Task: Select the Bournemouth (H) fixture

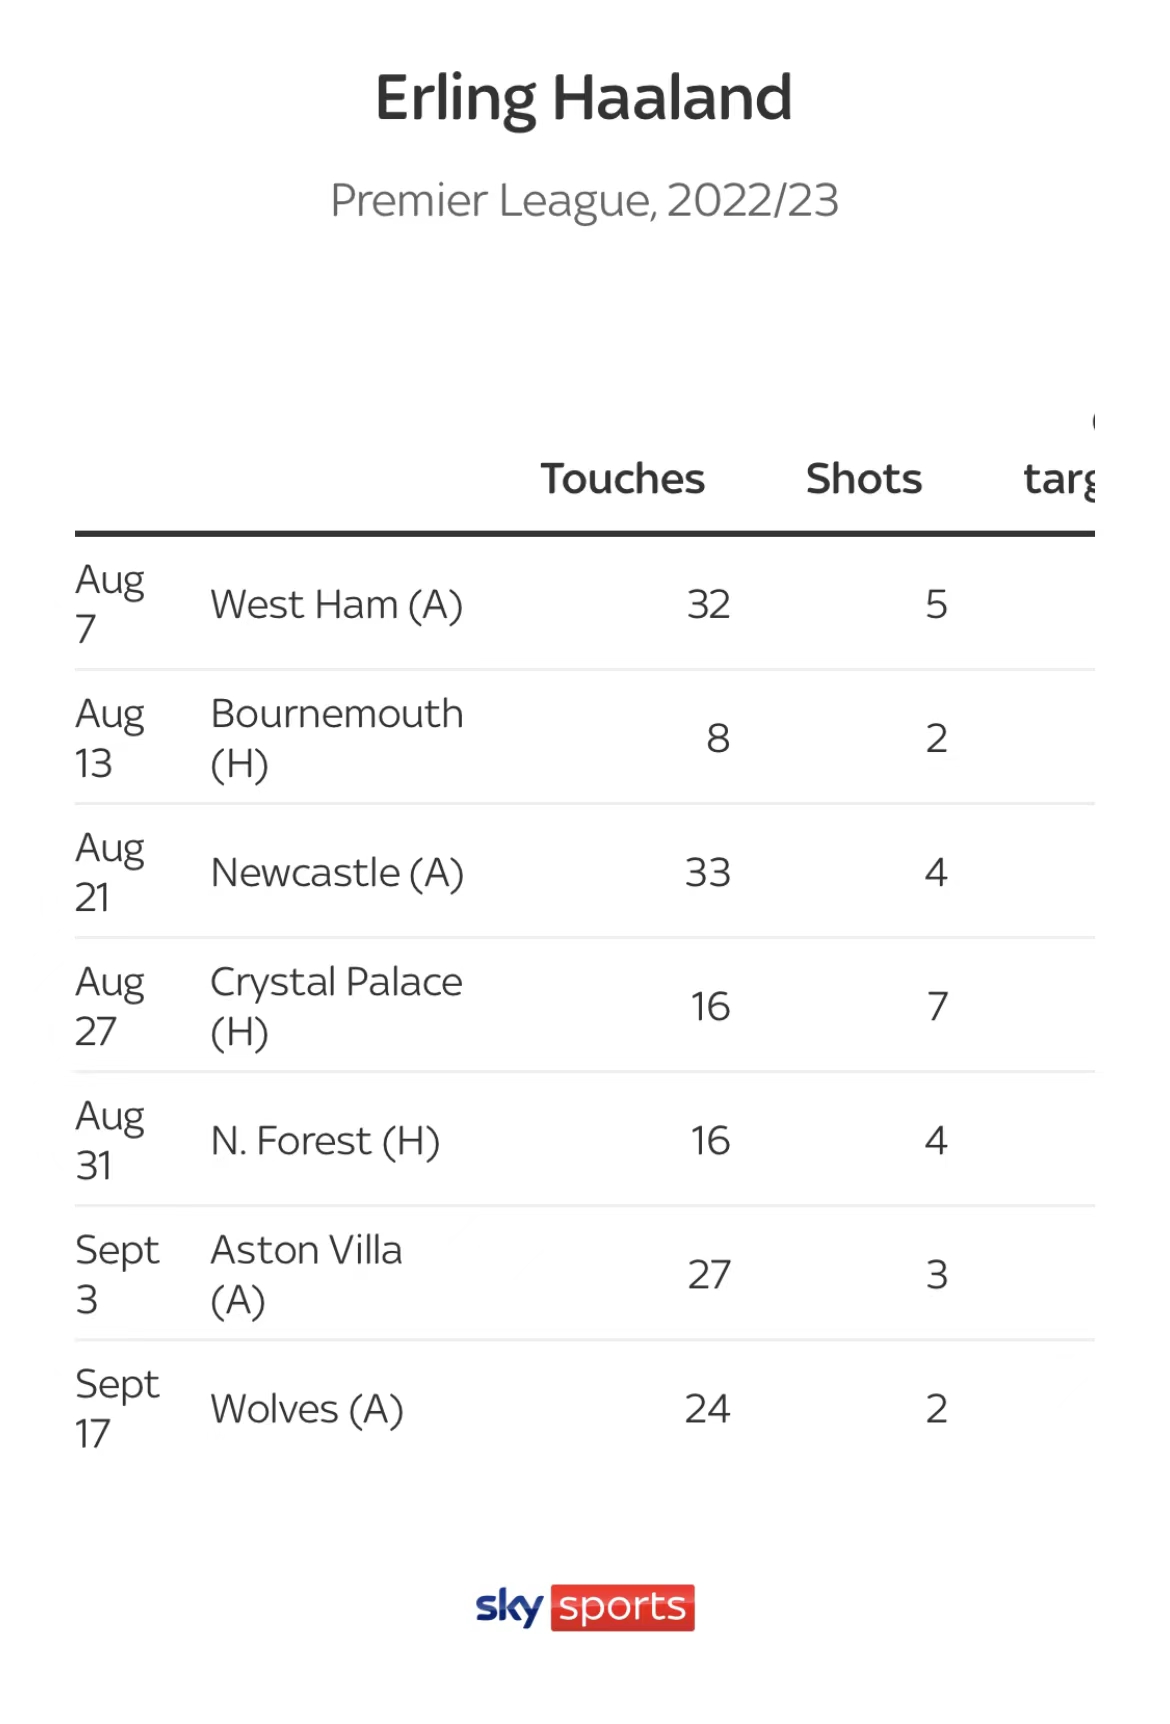Action: click(337, 738)
